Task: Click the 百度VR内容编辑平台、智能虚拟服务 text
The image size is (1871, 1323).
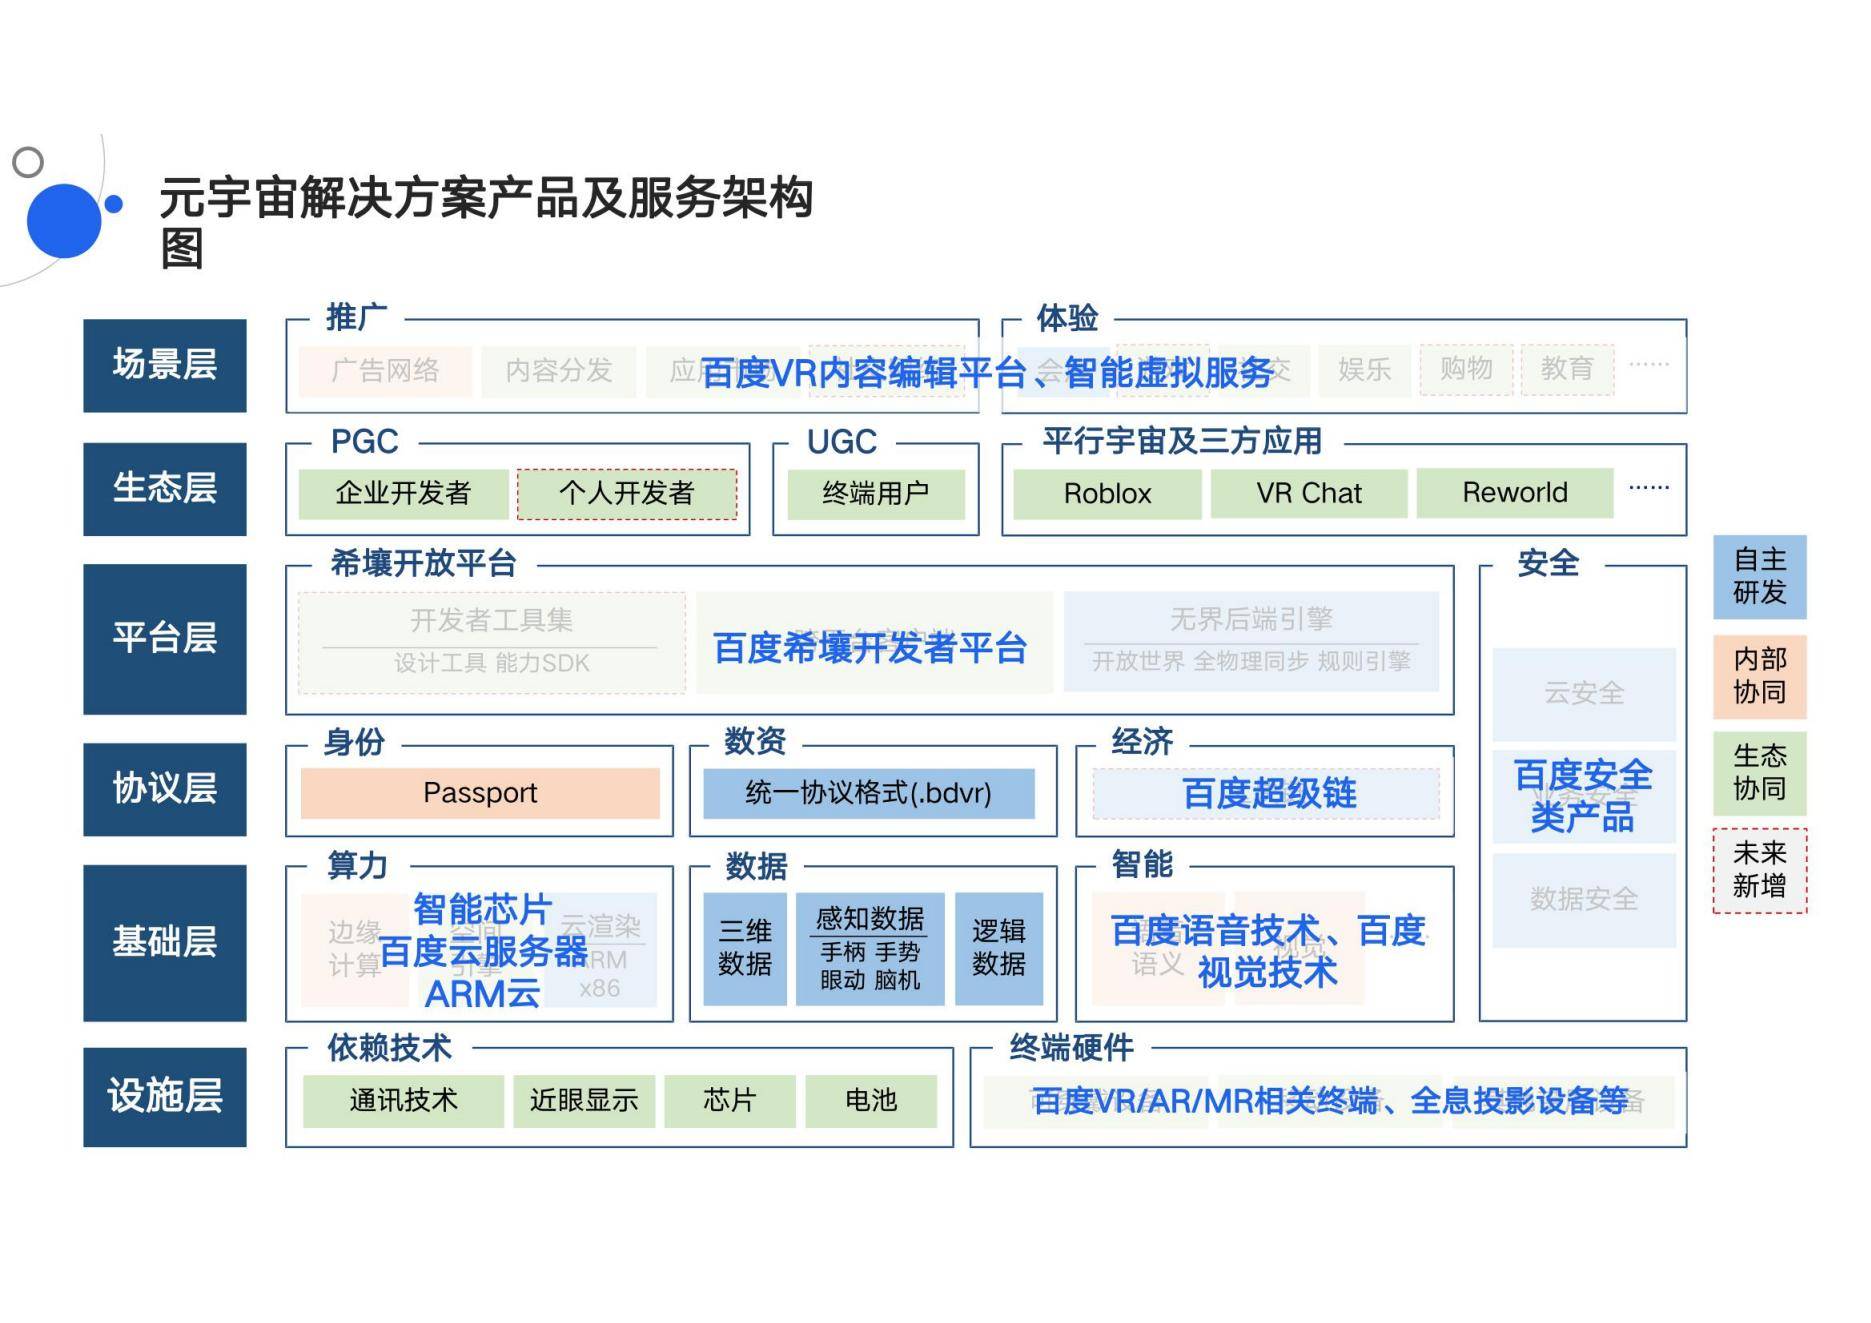Action: 986,373
